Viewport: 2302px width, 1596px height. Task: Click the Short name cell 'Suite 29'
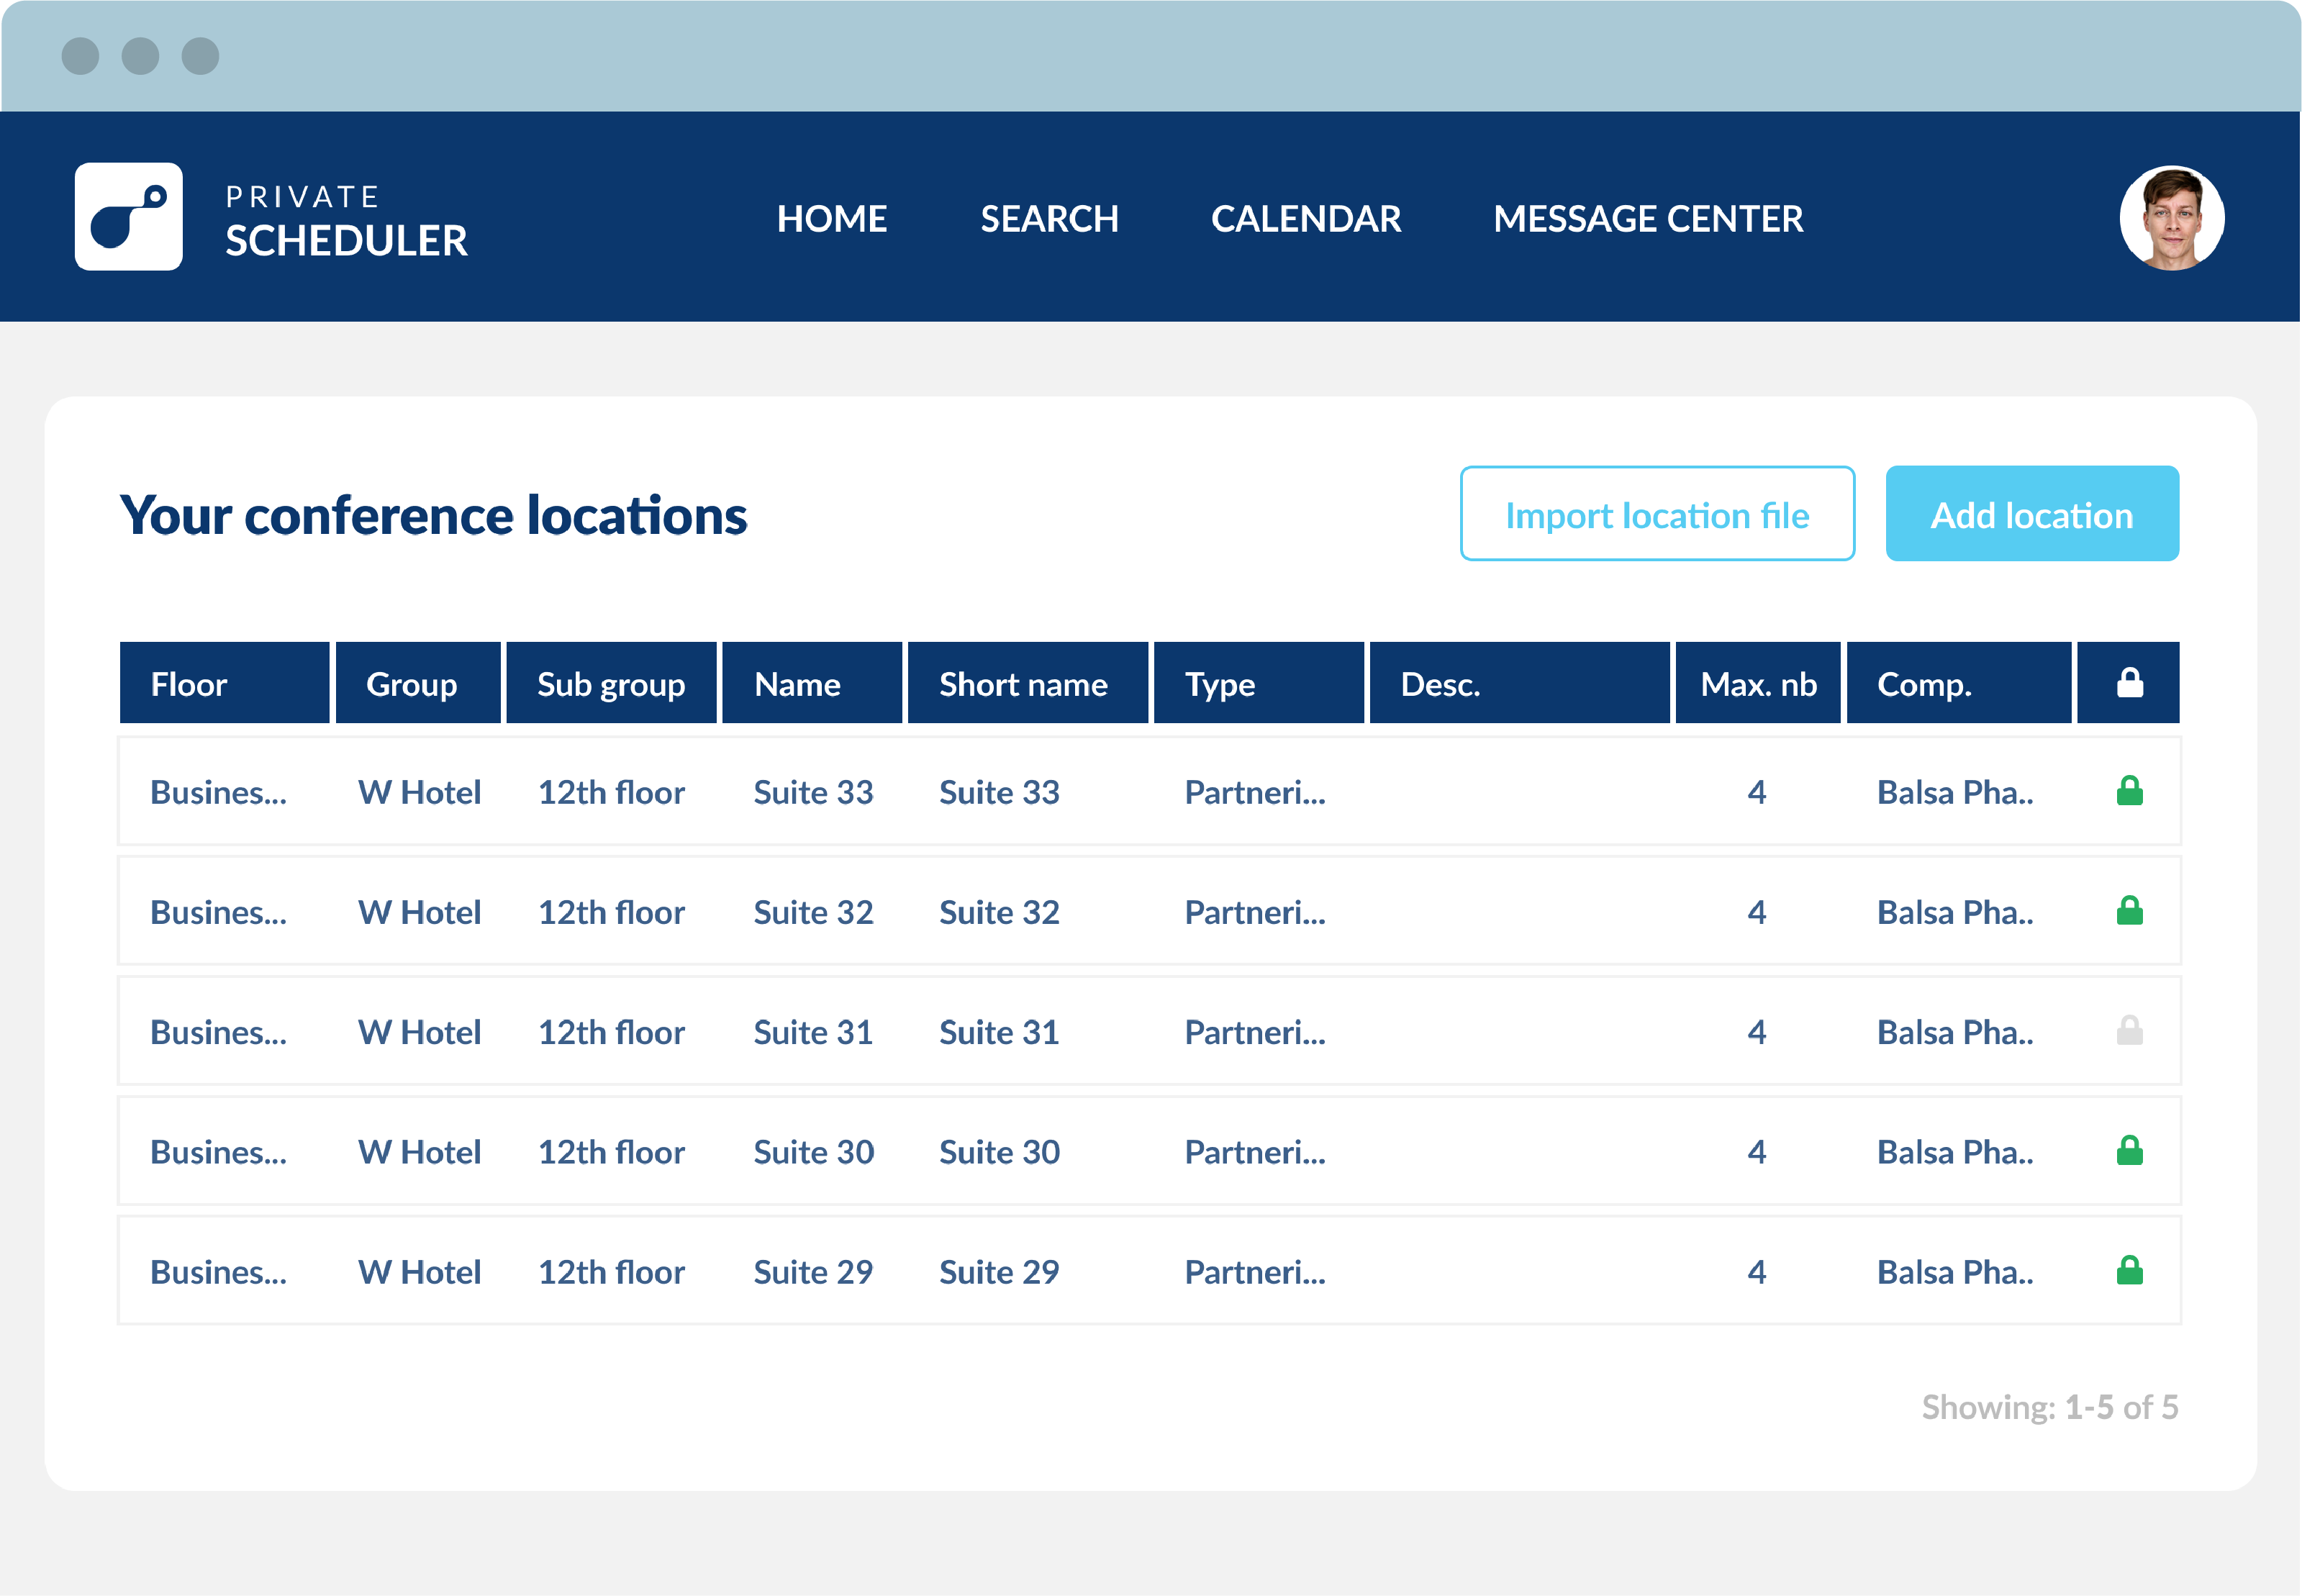(x=999, y=1272)
